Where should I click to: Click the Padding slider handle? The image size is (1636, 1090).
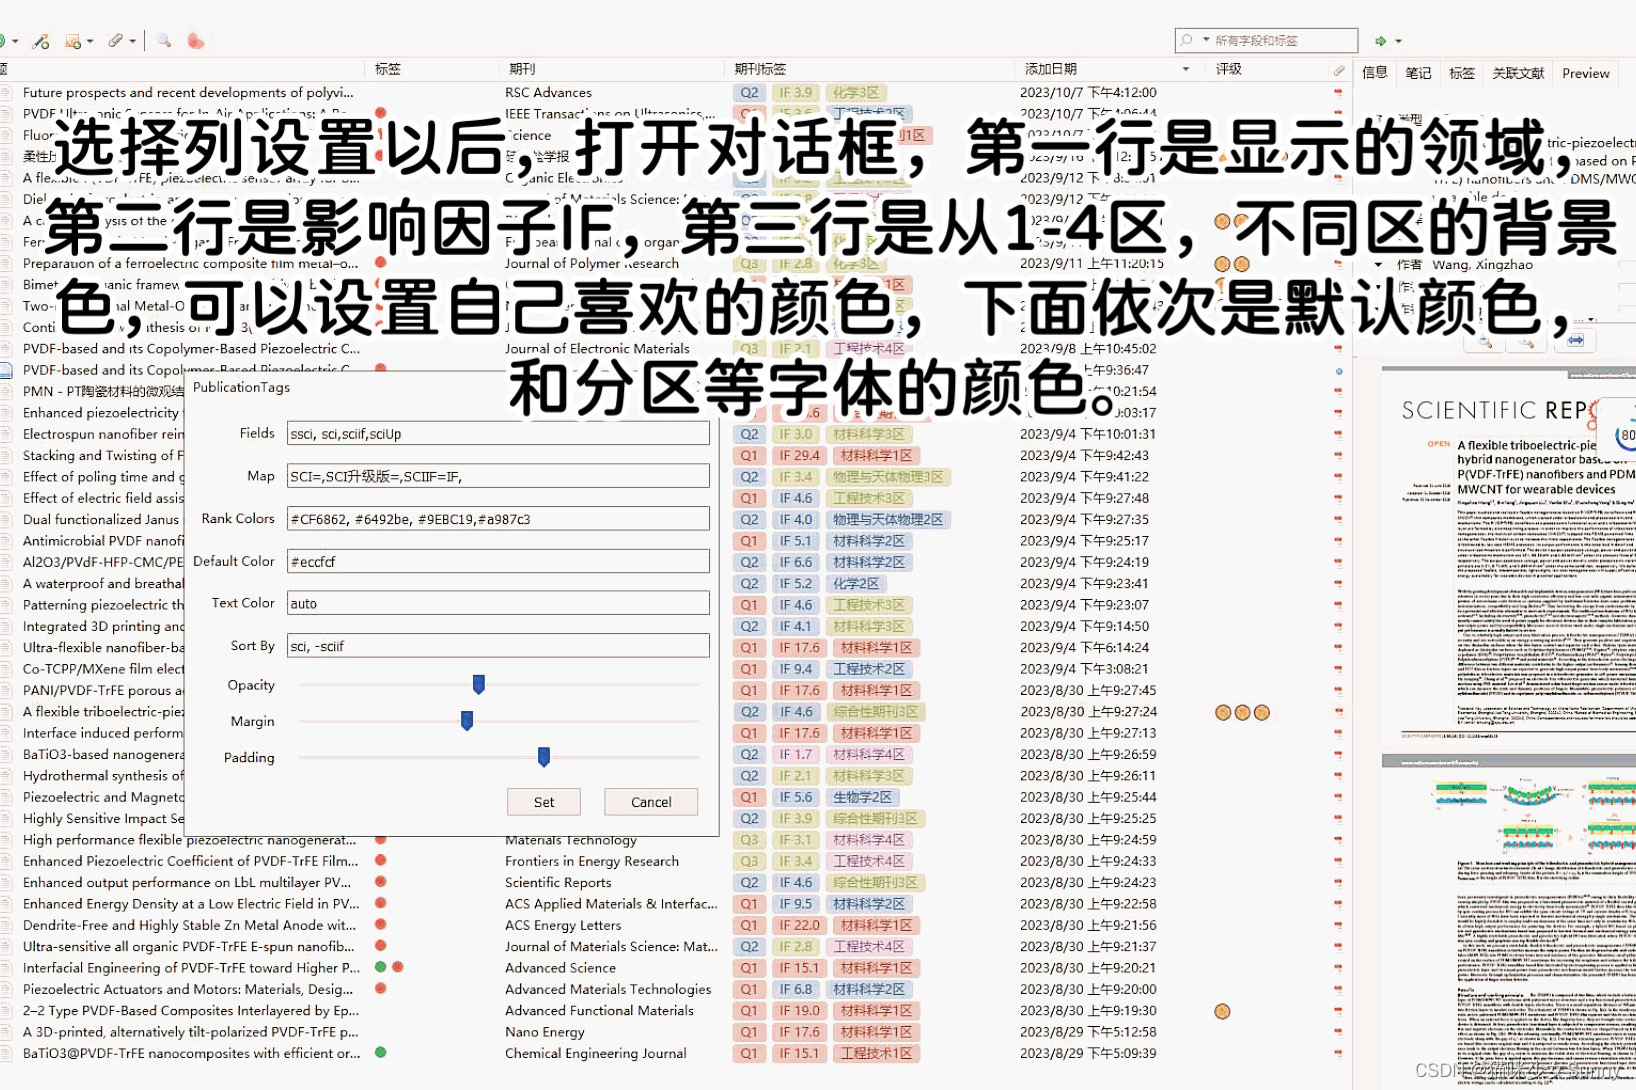(x=544, y=757)
